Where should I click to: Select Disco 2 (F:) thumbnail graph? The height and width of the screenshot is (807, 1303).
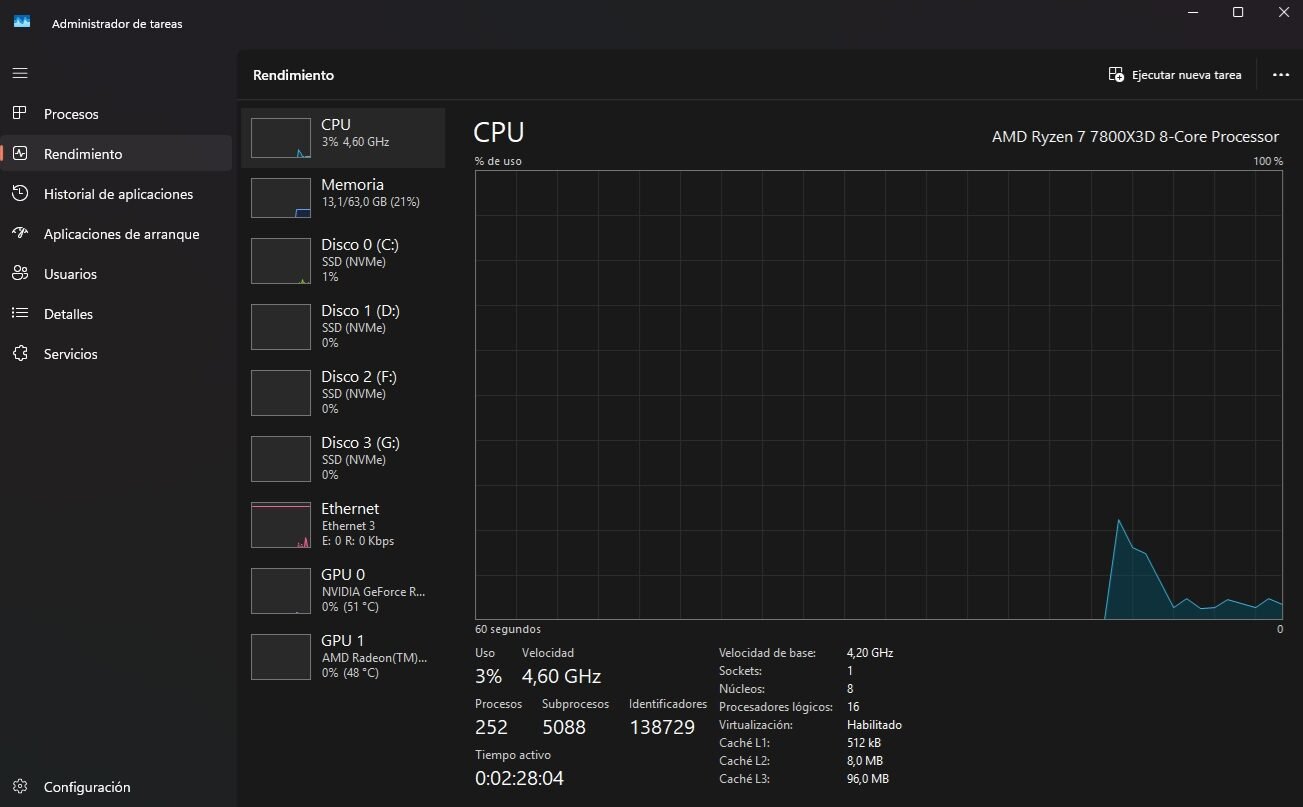pyautogui.click(x=281, y=393)
